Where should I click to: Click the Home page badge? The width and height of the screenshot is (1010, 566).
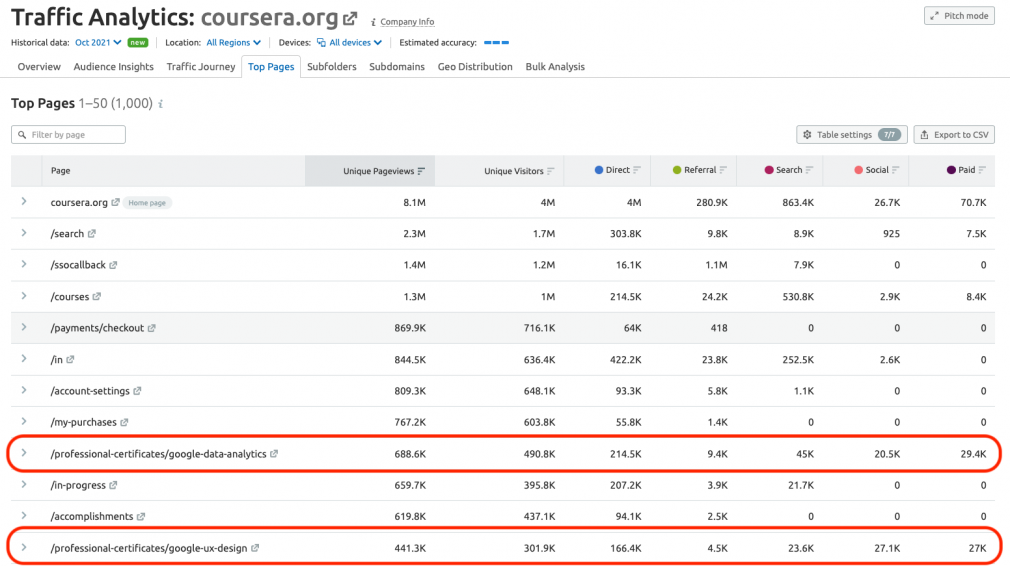(147, 203)
